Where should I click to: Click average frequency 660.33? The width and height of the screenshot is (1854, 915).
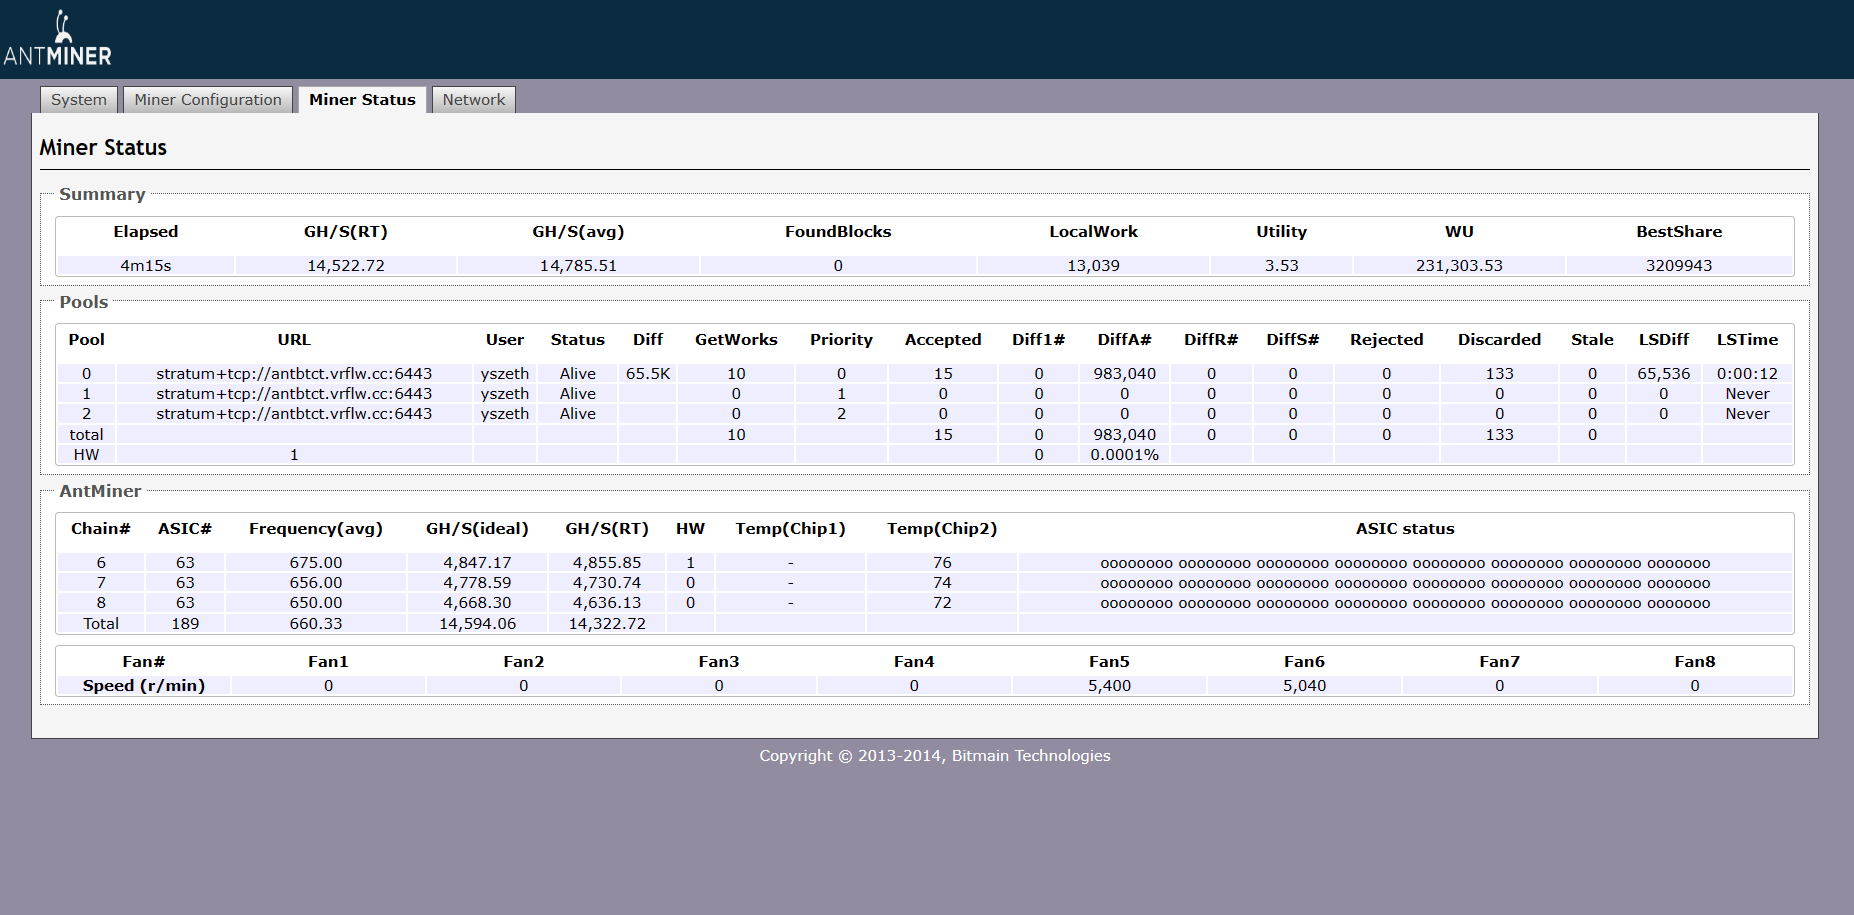pyautogui.click(x=316, y=624)
